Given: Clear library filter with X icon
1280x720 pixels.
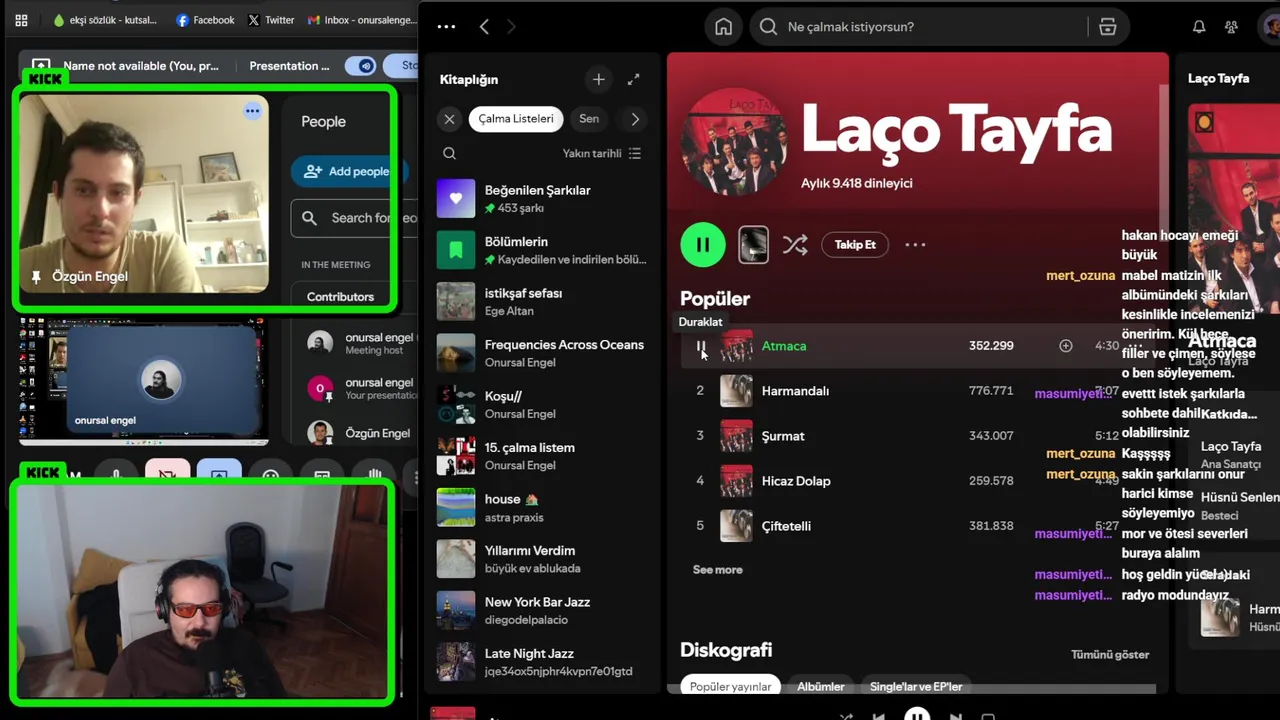Looking at the screenshot, I should coord(449,119).
